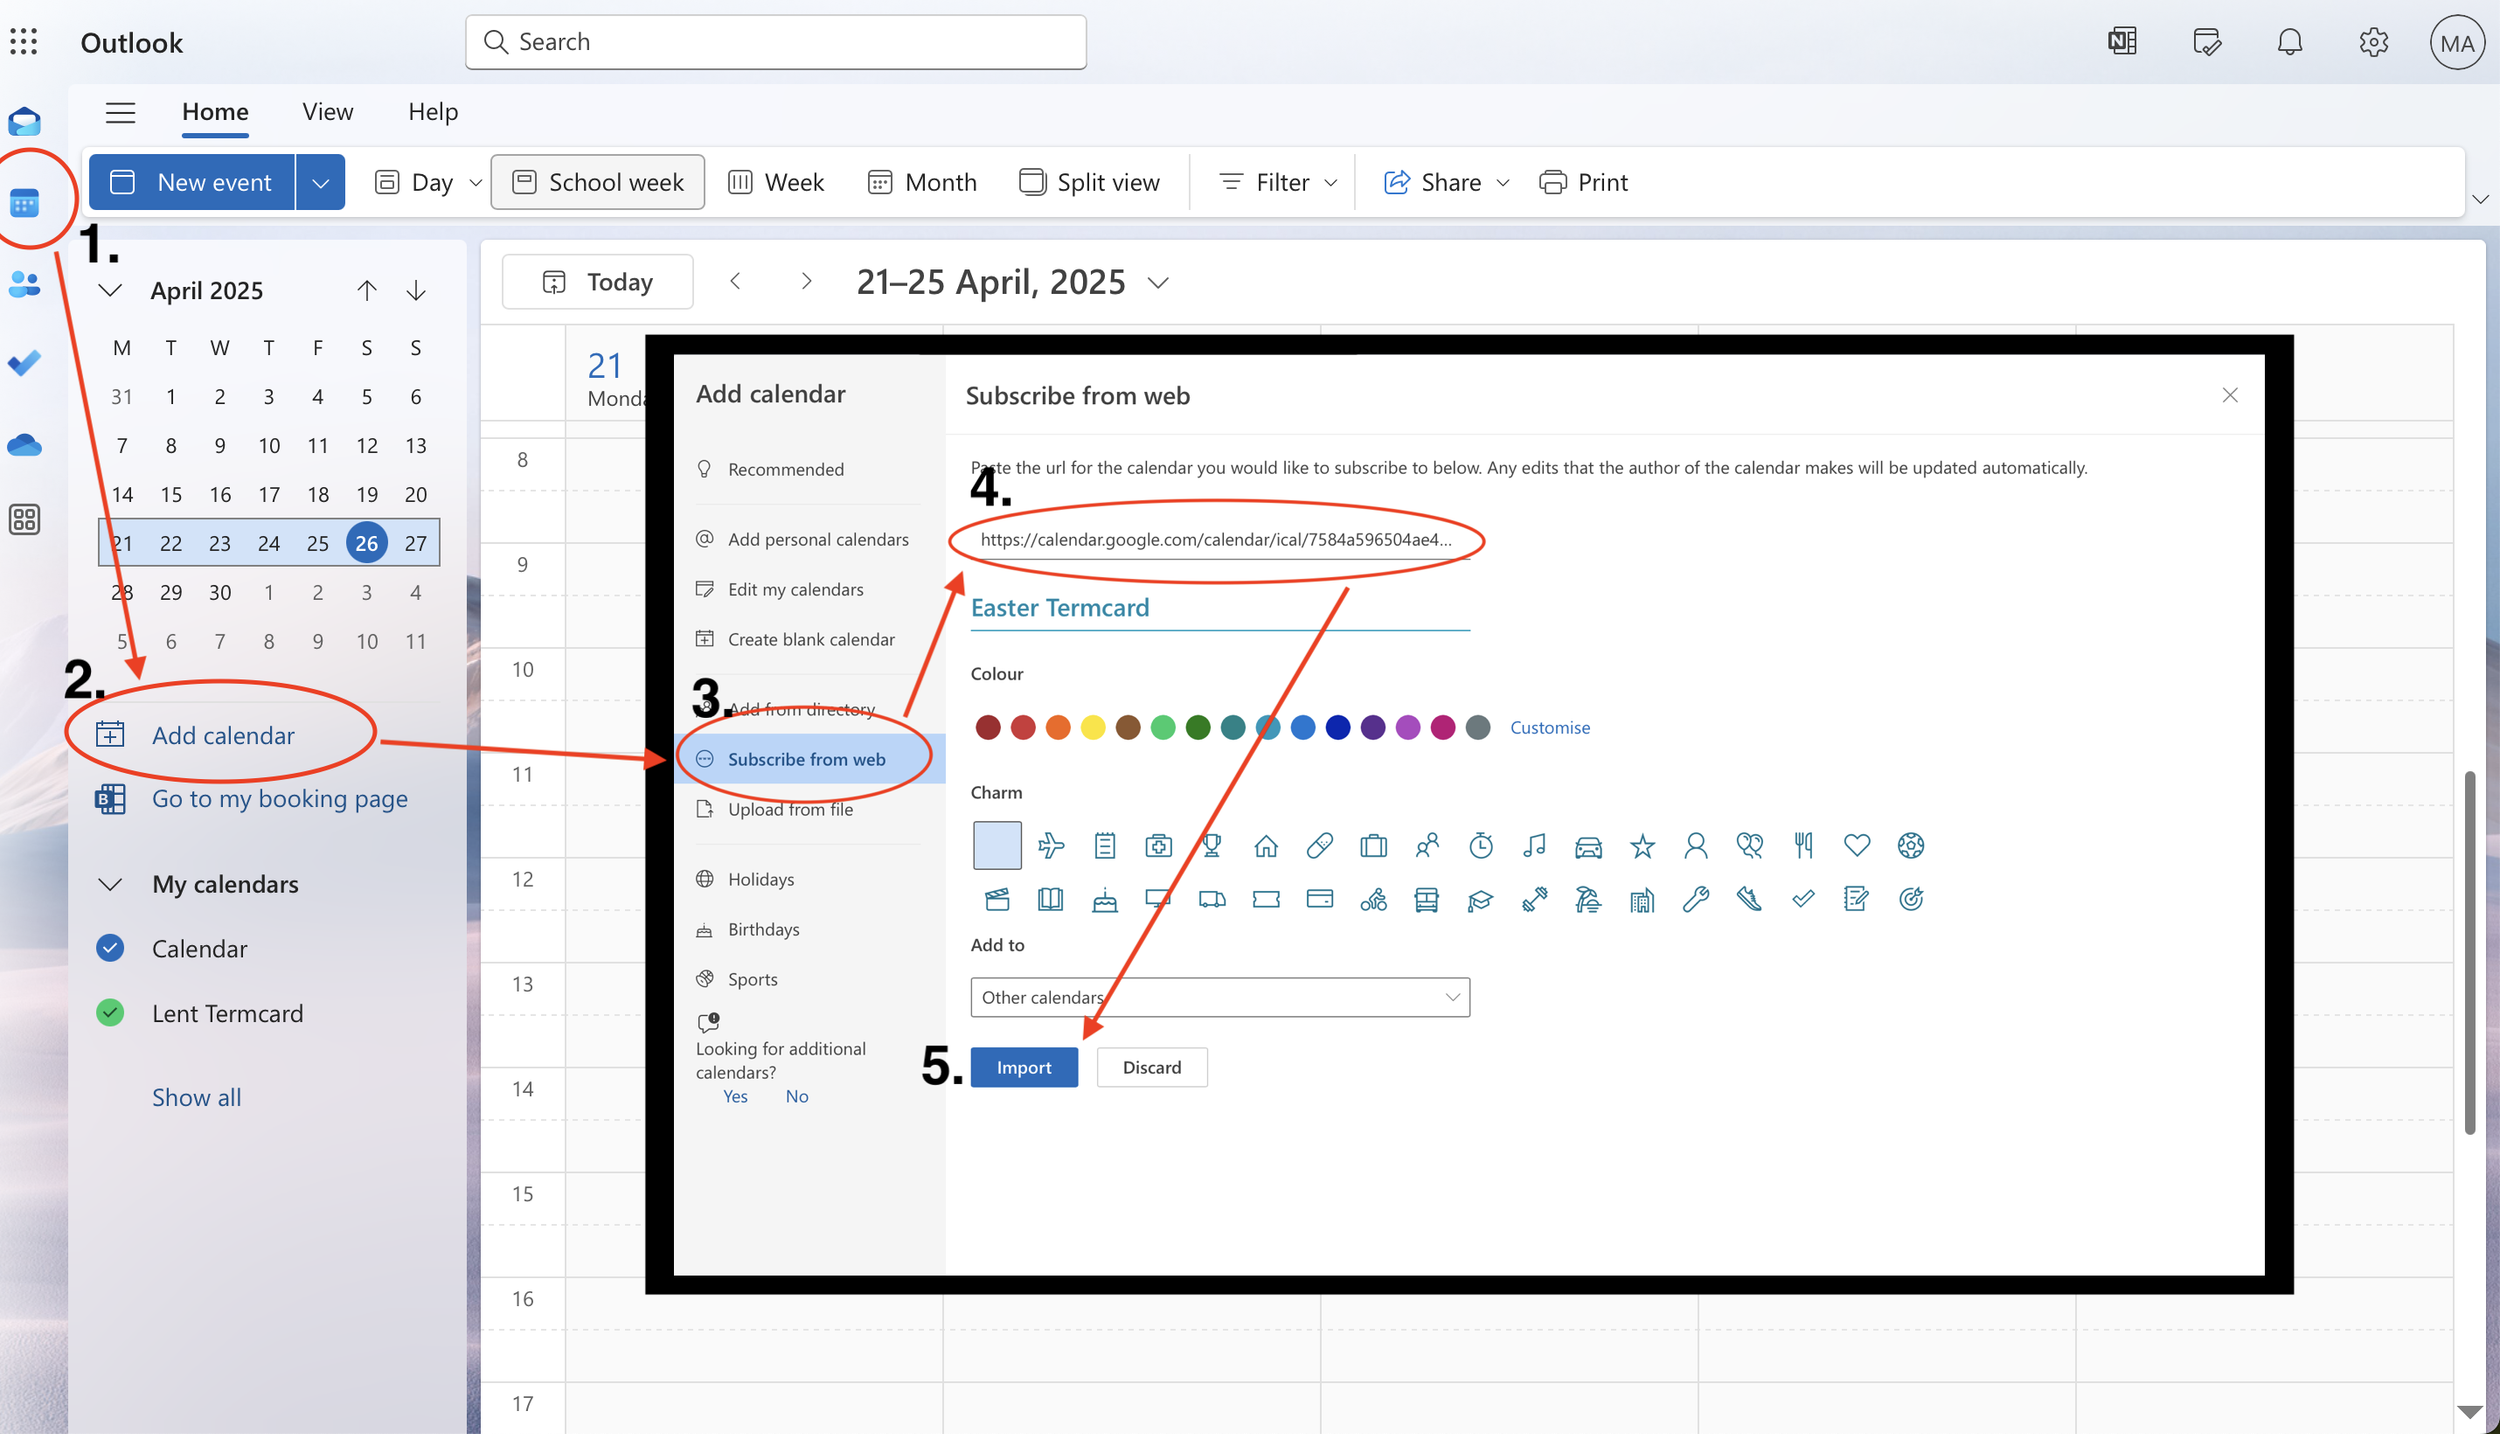This screenshot has height=1434, width=2500.
Task: Click the Discard button
Action: coord(1152,1067)
